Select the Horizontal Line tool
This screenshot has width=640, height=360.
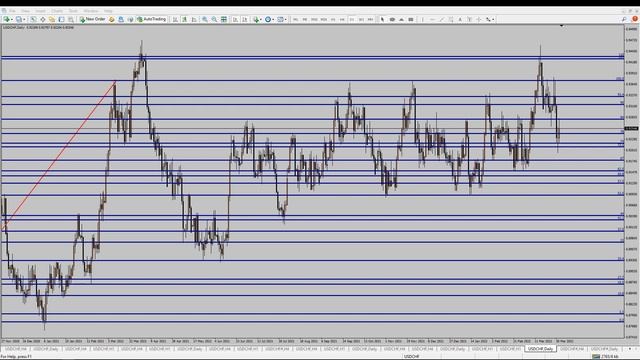(x=432, y=19)
